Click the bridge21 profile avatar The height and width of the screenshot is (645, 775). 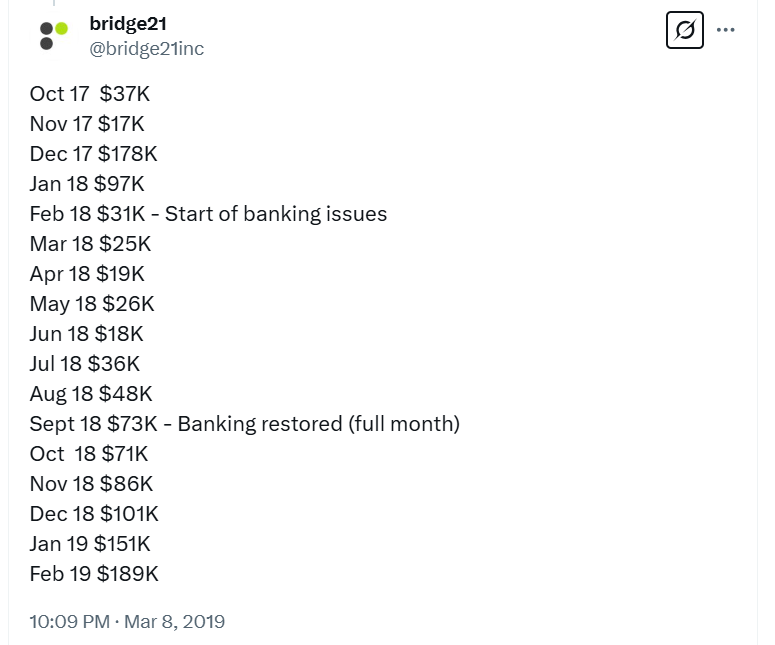click(53, 36)
